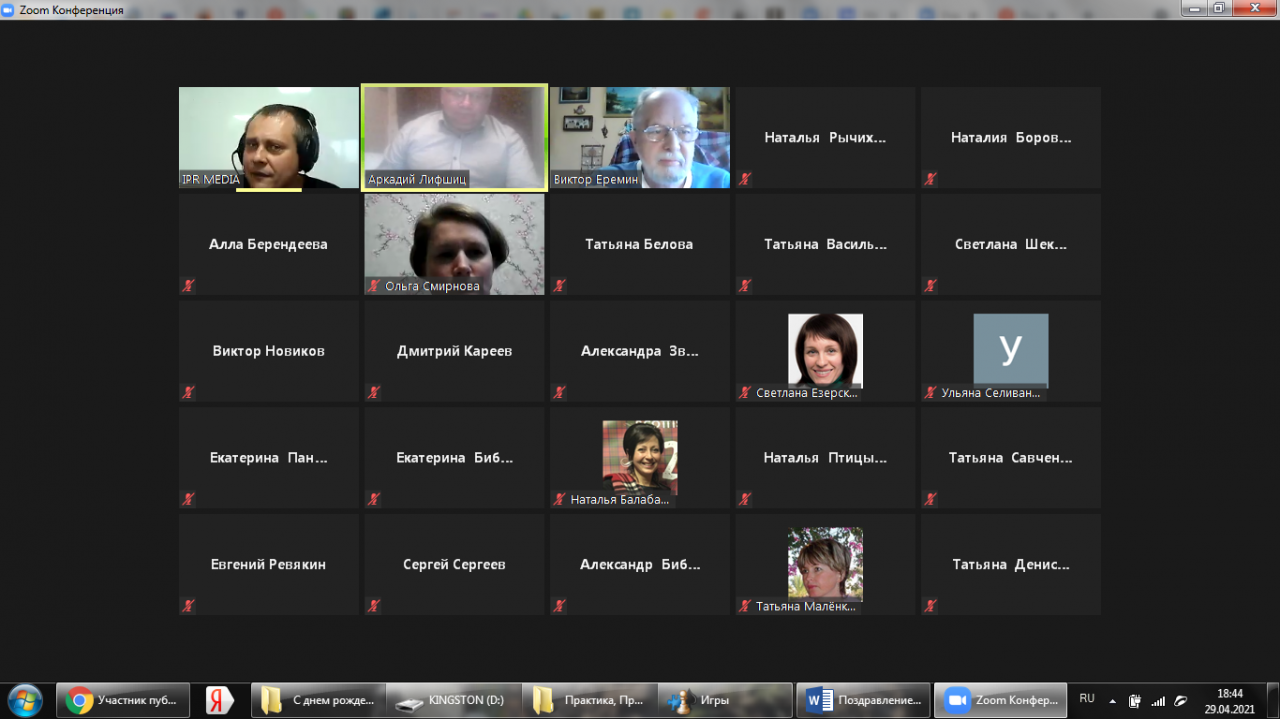Screen dimensions: 1280x719
Task: Select IPR MEDIA video tile
Action: click(x=268, y=137)
